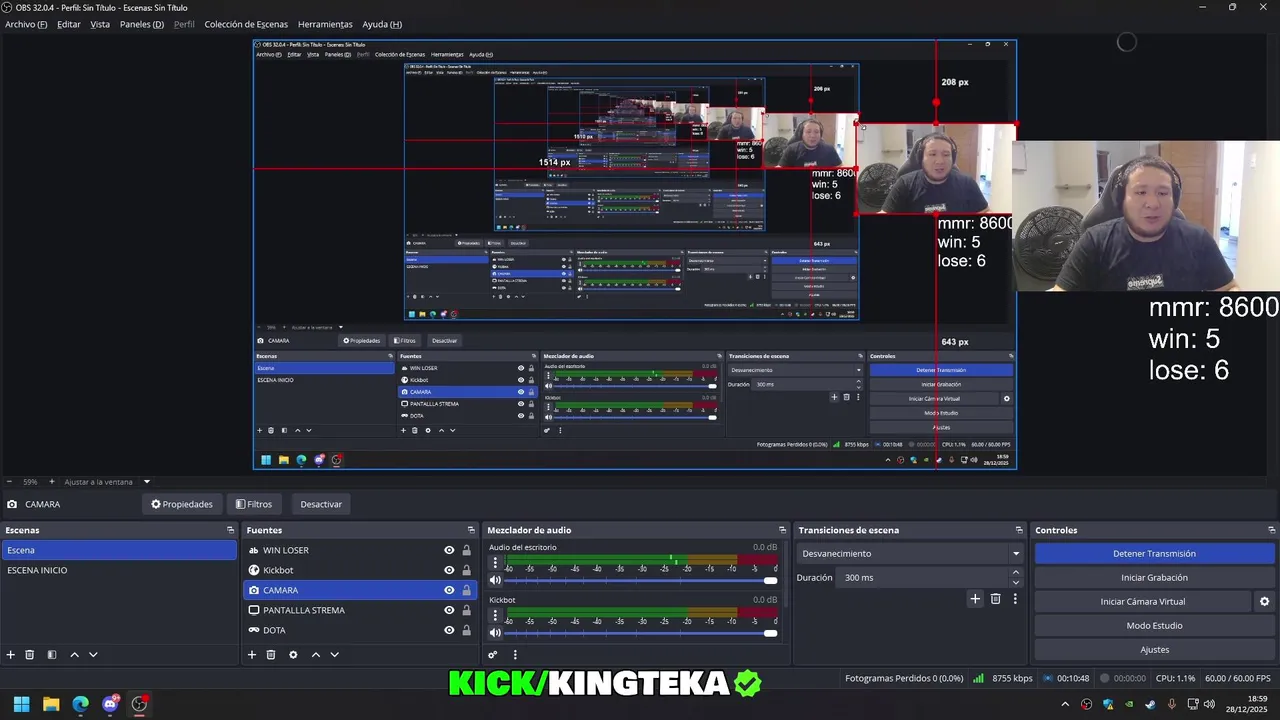Open transition properties three-dot menu
This screenshot has width=1280, height=720.
[1015, 599]
